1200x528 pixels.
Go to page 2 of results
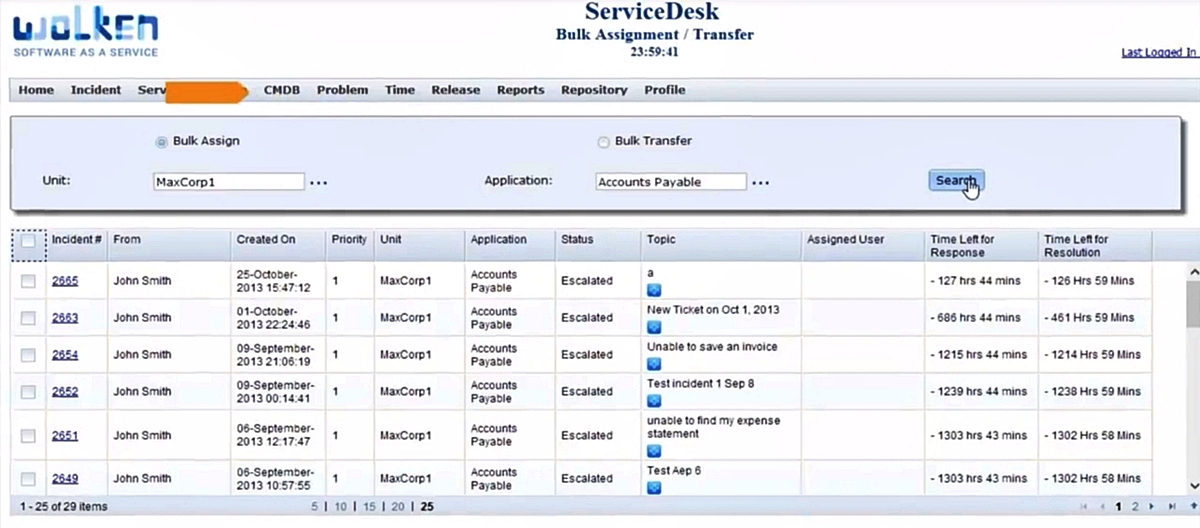[1135, 507]
